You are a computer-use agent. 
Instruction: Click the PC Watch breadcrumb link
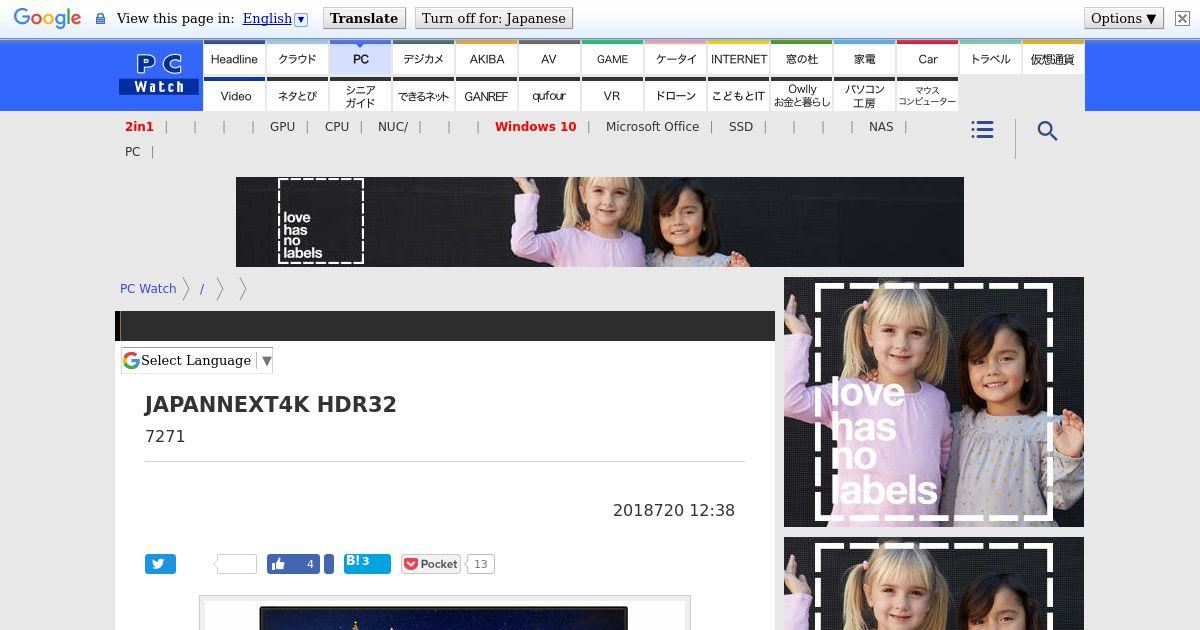pyautogui.click(x=148, y=288)
